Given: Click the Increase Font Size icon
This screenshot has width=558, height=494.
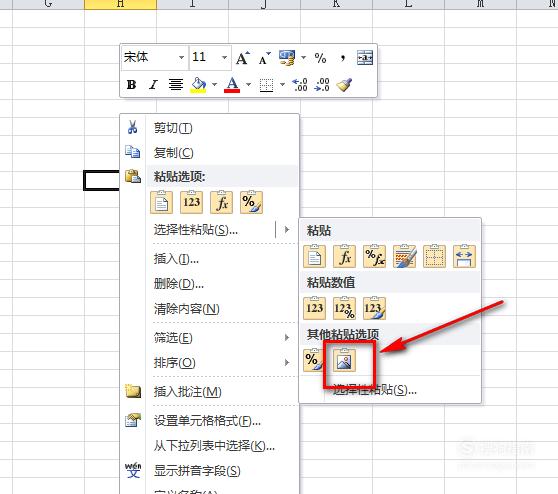Looking at the screenshot, I should (x=243, y=58).
